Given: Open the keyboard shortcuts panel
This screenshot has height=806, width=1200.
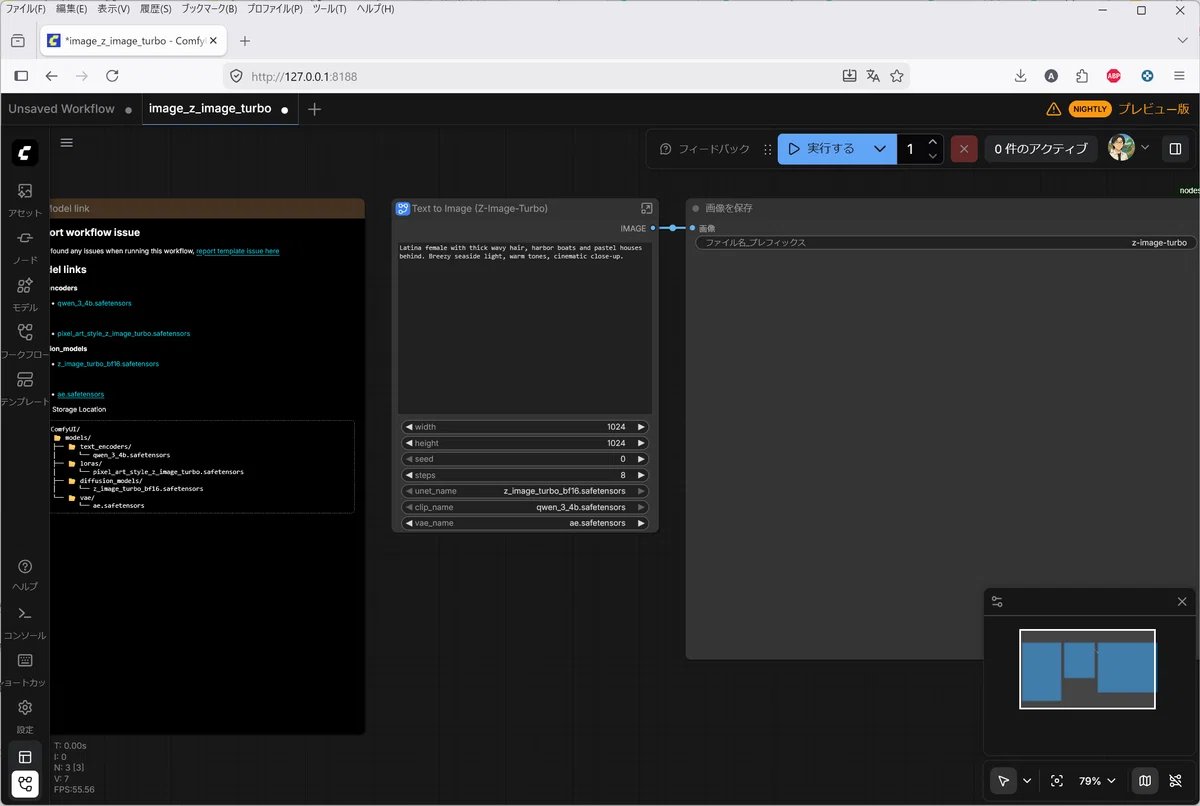Looking at the screenshot, I should (25, 669).
